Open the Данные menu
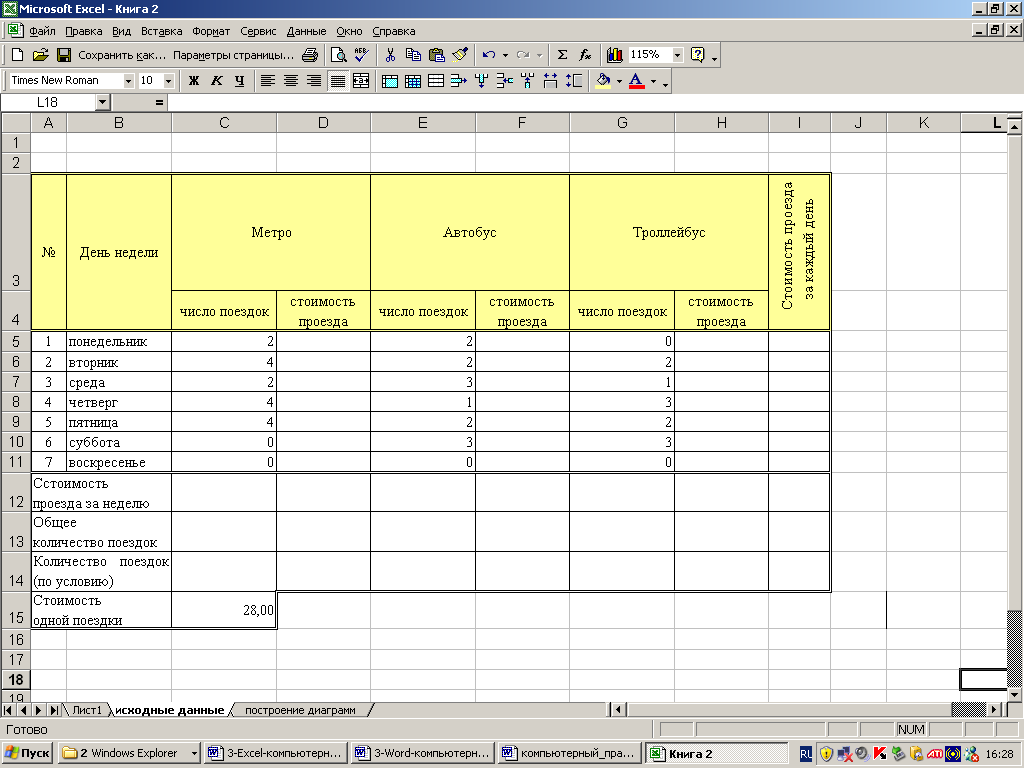The width and height of the screenshot is (1024, 768). coord(306,31)
